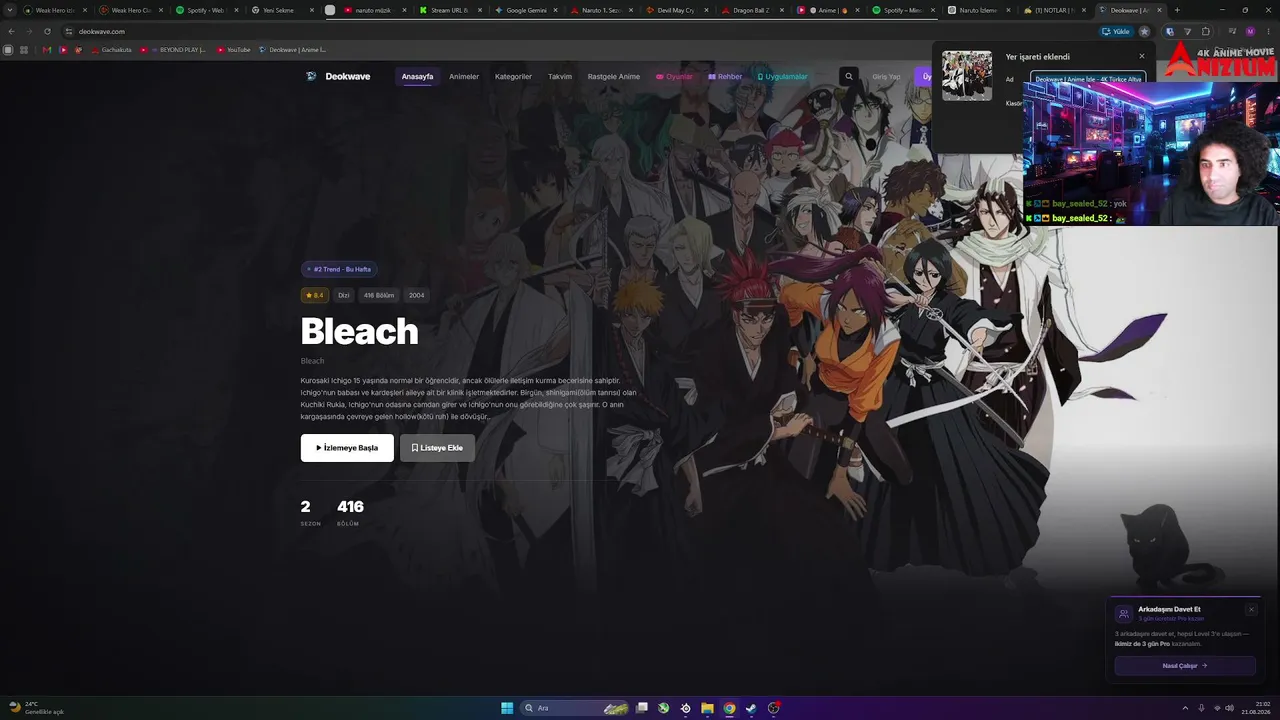This screenshot has width=1280, height=720.
Task: Click the 2004 year badge
Action: [416, 295]
